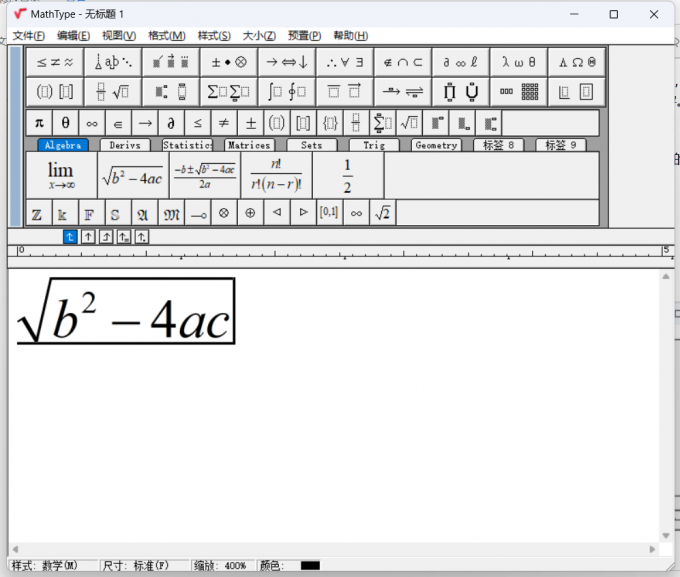Open the operator symbols palette (± • ⊗)
680x577 pixels.
(x=229, y=62)
